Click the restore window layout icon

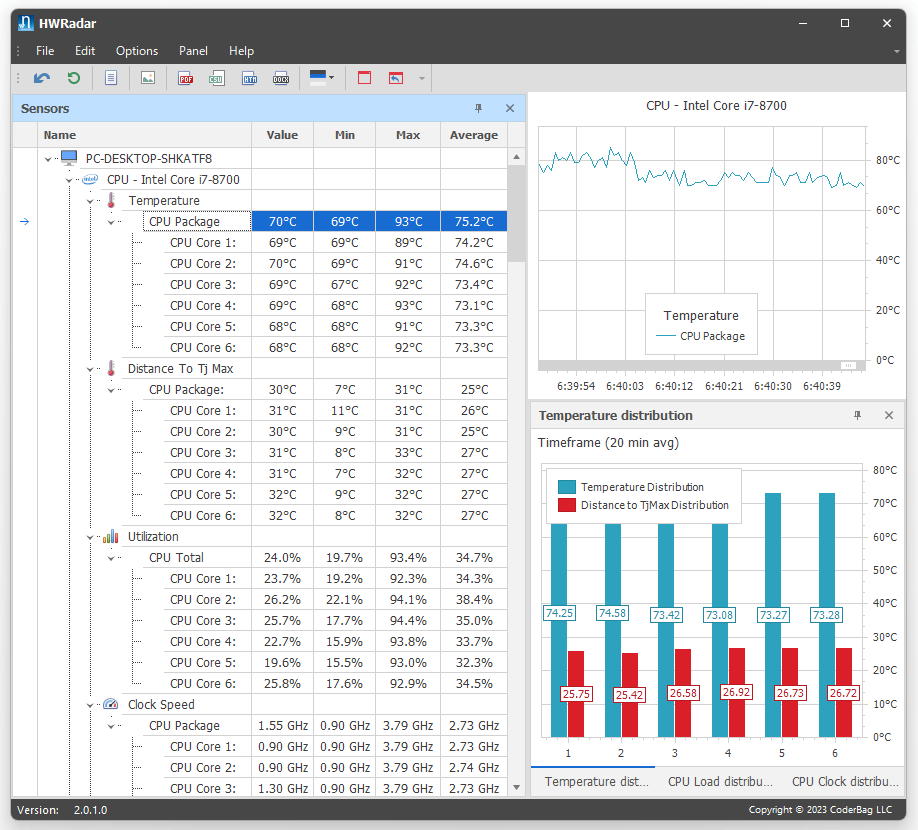coord(396,78)
